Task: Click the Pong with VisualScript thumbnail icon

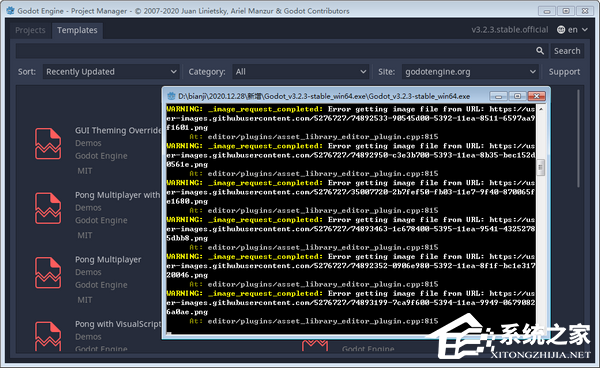Action: (48, 337)
